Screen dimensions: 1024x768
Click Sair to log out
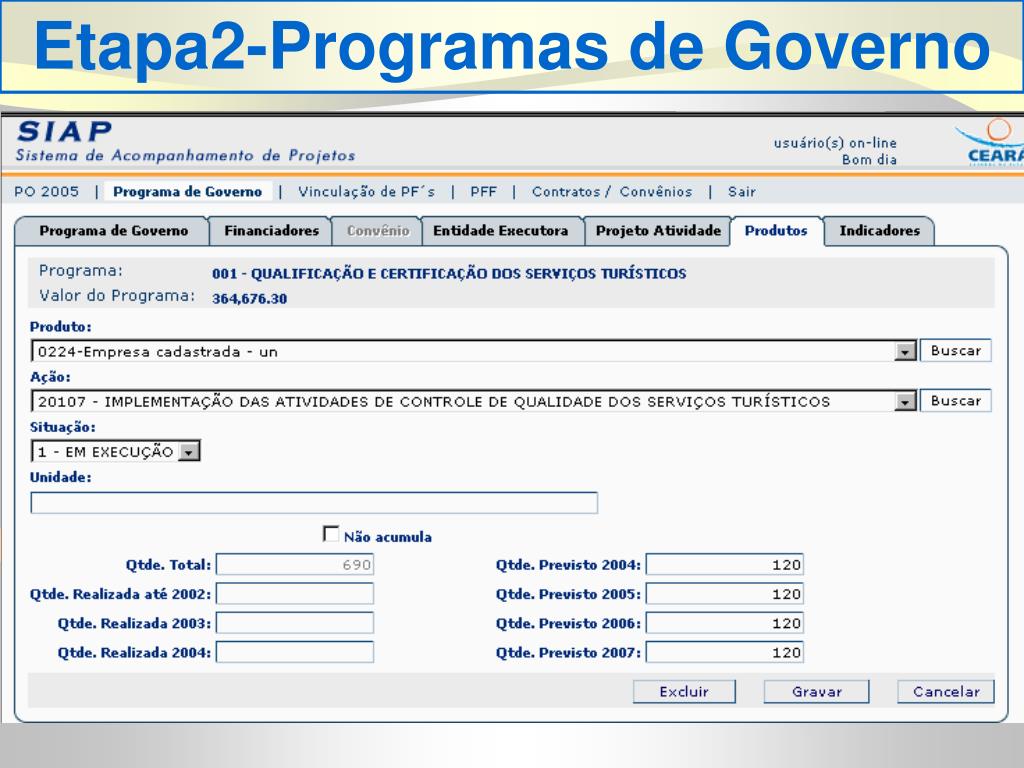pyautogui.click(x=742, y=191)
